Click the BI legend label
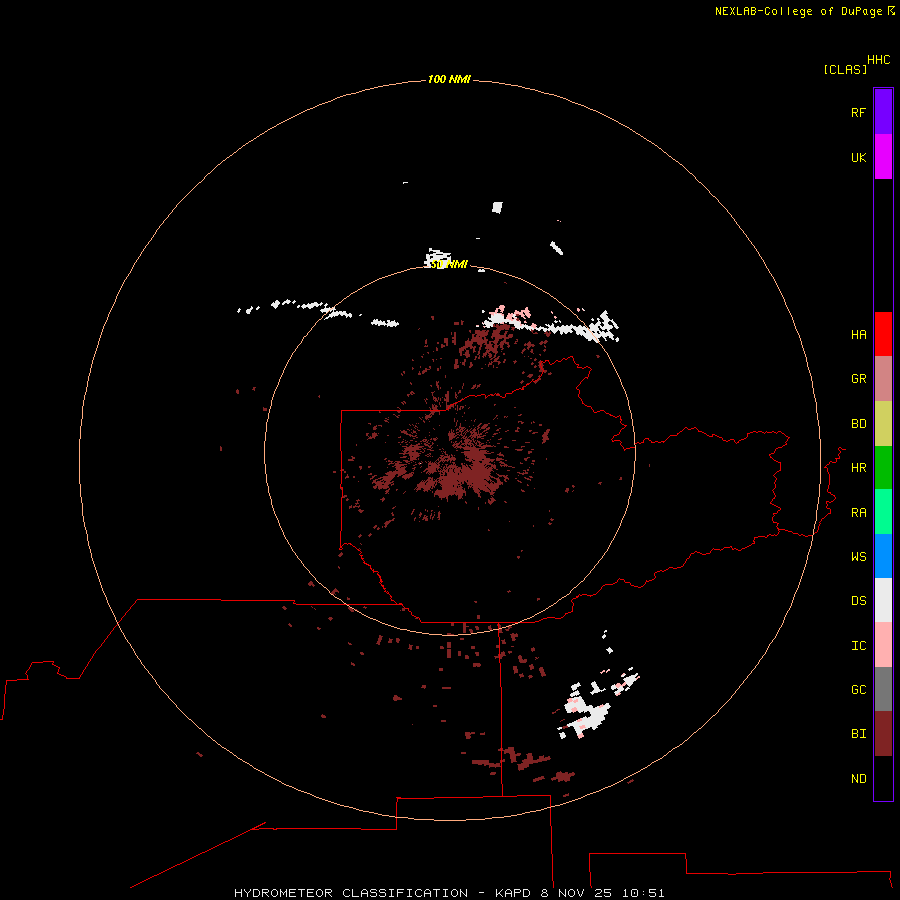 858,734
